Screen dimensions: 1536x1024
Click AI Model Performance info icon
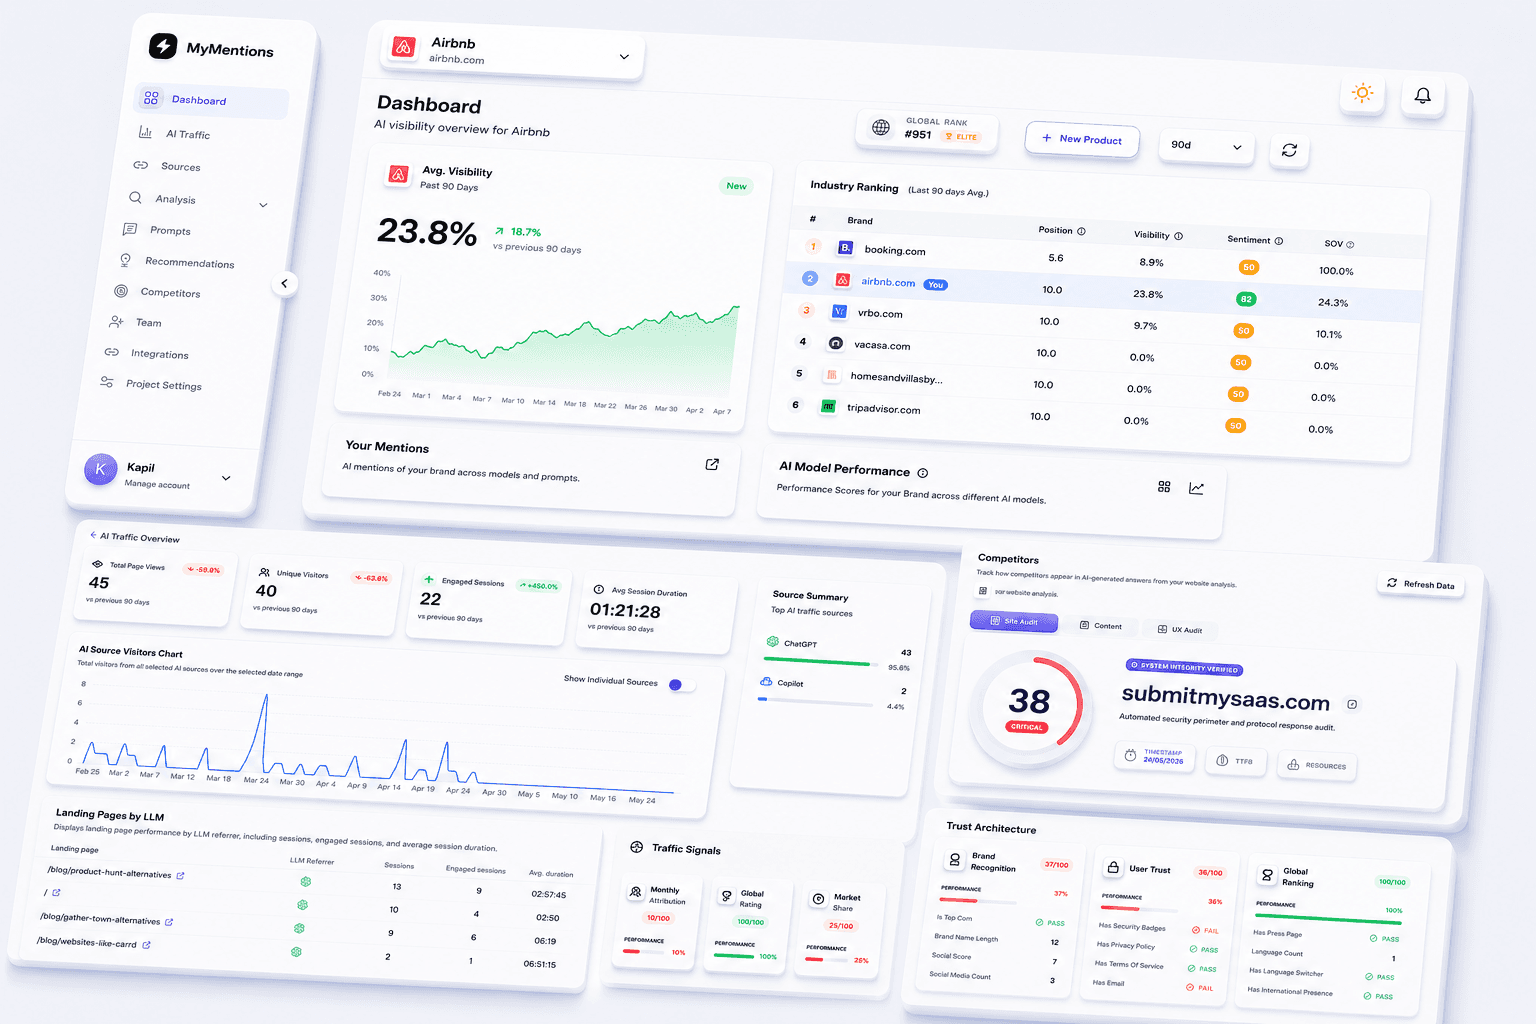tap(923, 473)
